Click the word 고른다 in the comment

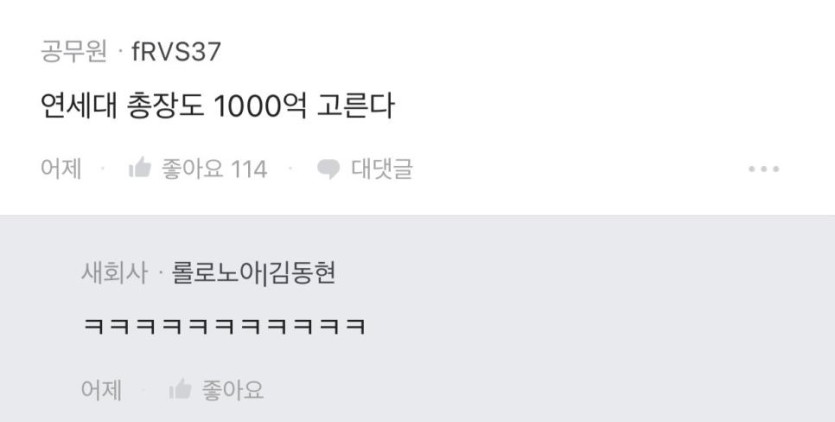pyautogui.click(x=355, y=106)
